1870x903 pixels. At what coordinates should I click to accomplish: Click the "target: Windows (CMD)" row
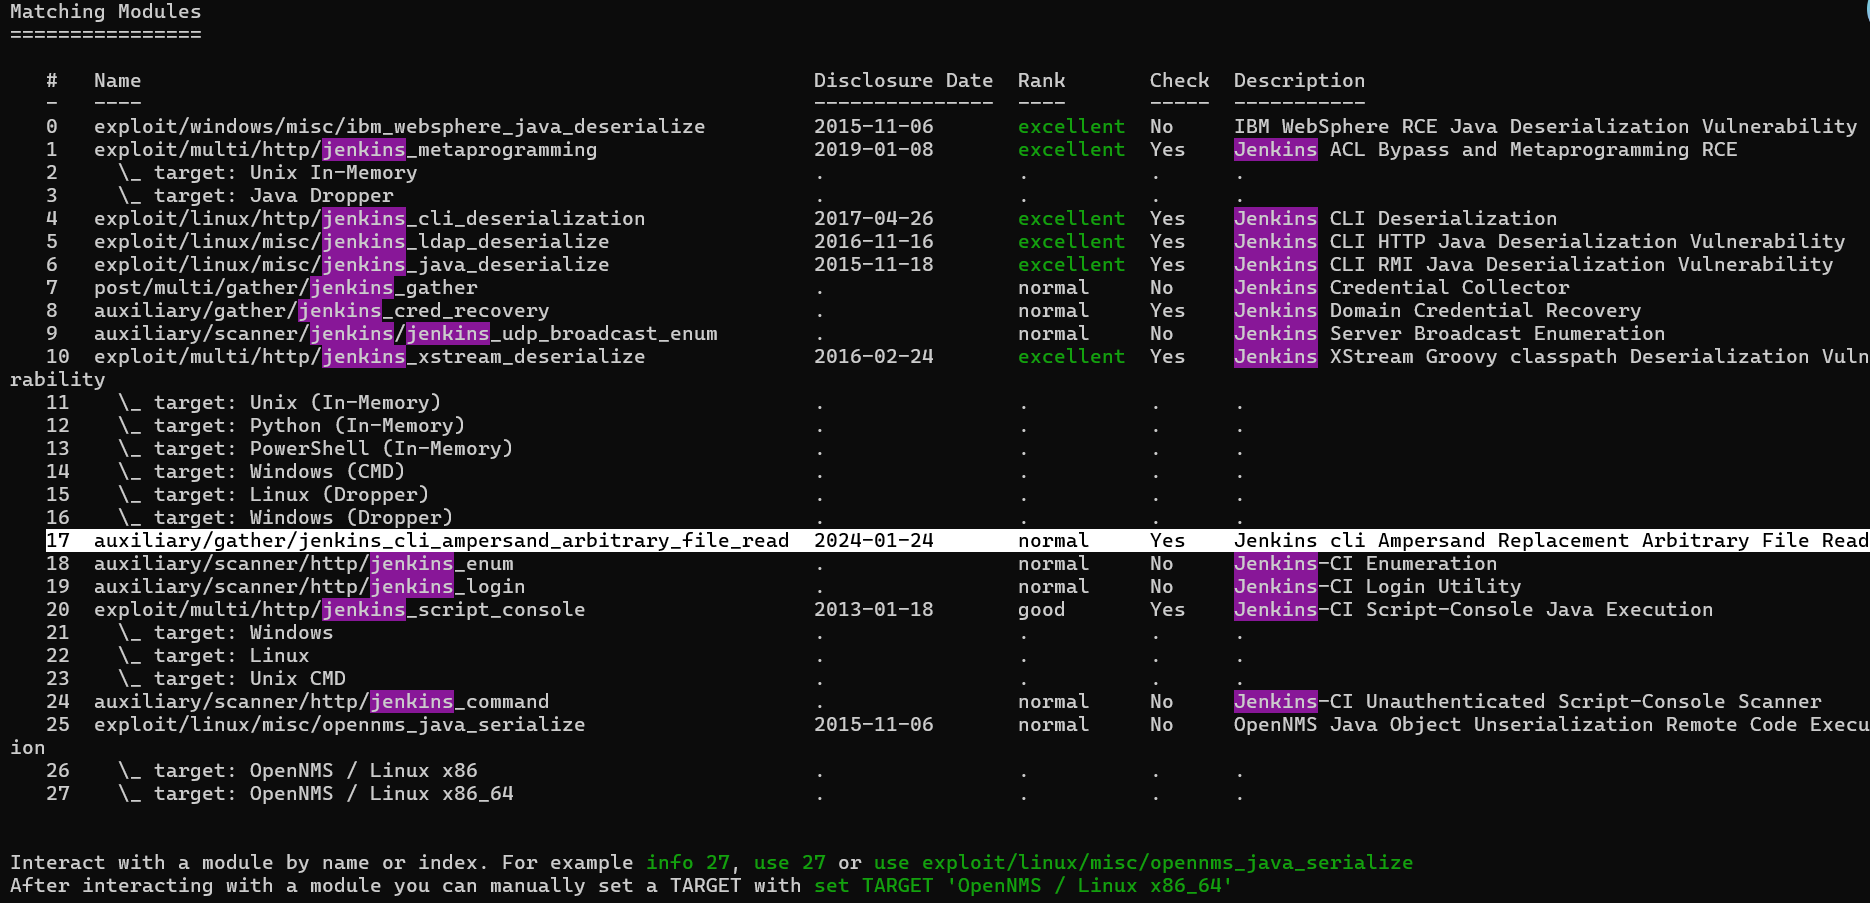[262, 472]
